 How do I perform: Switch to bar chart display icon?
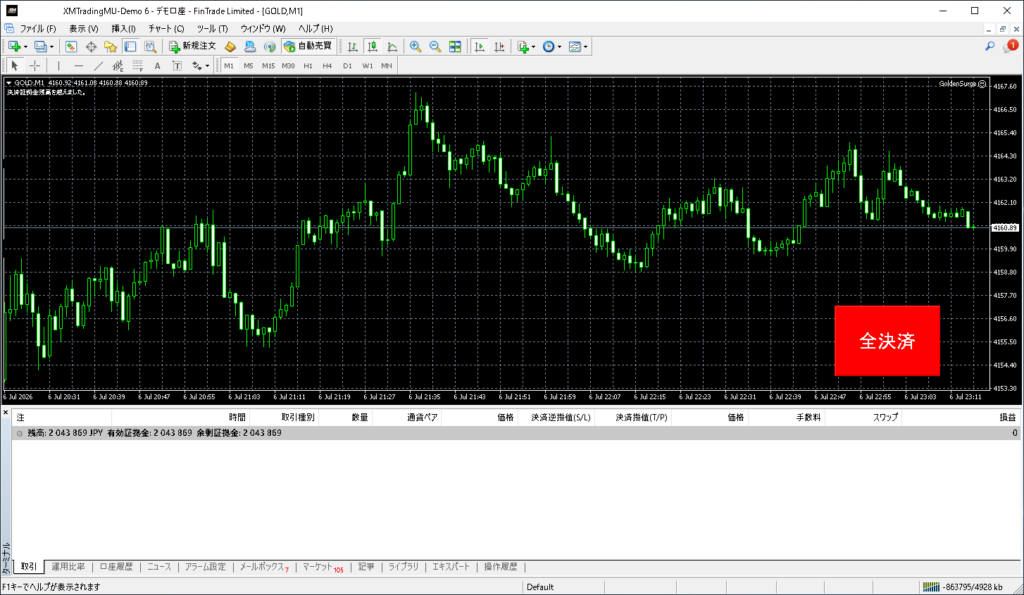(x=353, y=46)
